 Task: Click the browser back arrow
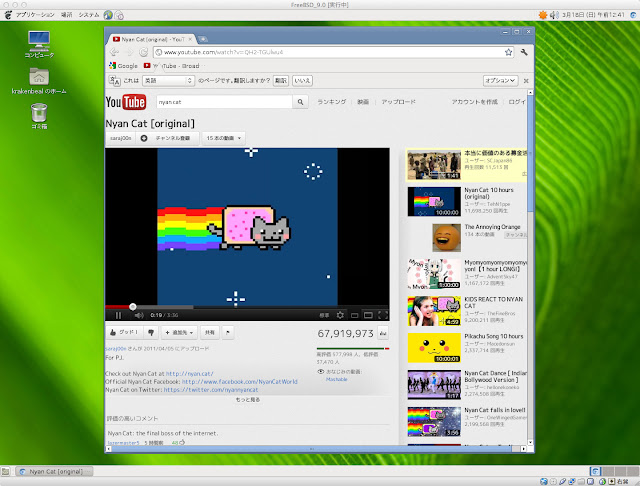115,52
